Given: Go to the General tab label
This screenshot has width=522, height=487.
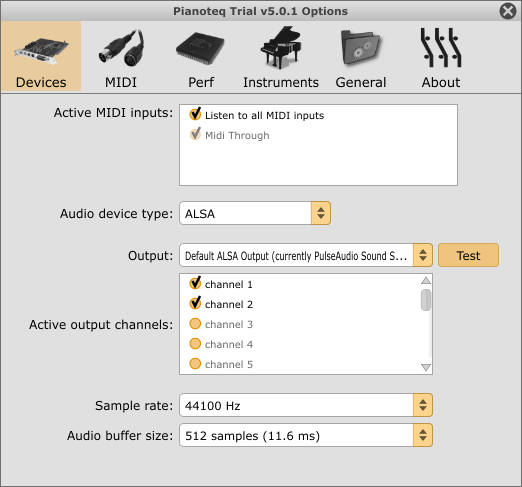Looking at the screenshot, I should (361, 82).
